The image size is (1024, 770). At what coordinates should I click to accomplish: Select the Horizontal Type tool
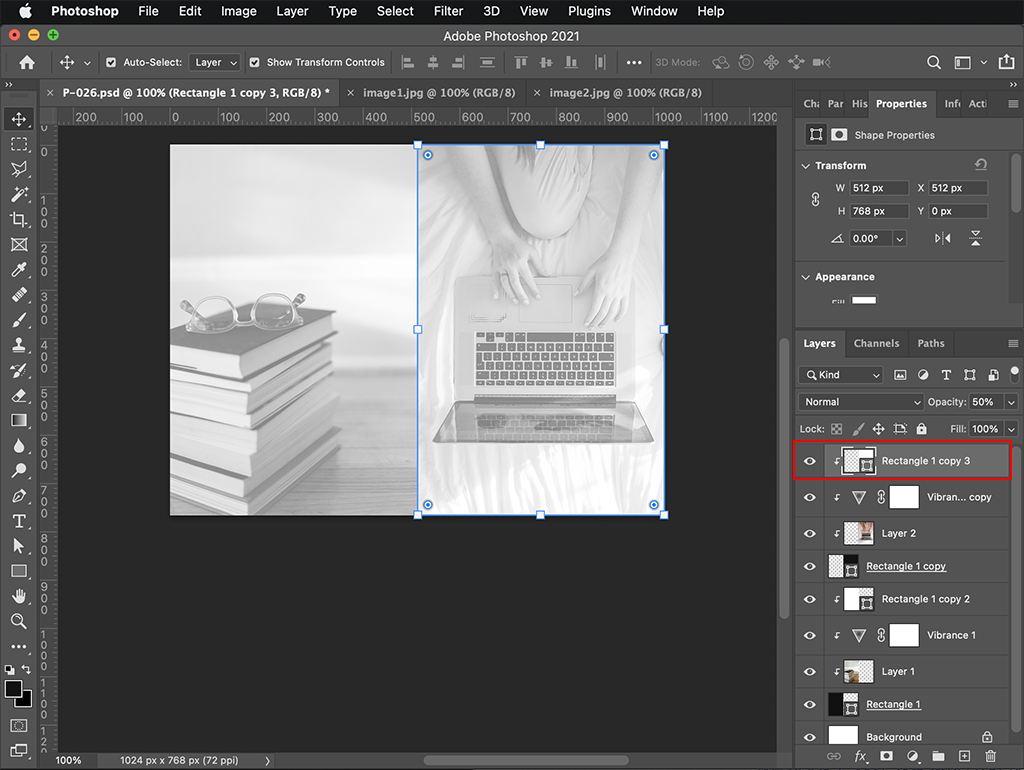point(19,521)
